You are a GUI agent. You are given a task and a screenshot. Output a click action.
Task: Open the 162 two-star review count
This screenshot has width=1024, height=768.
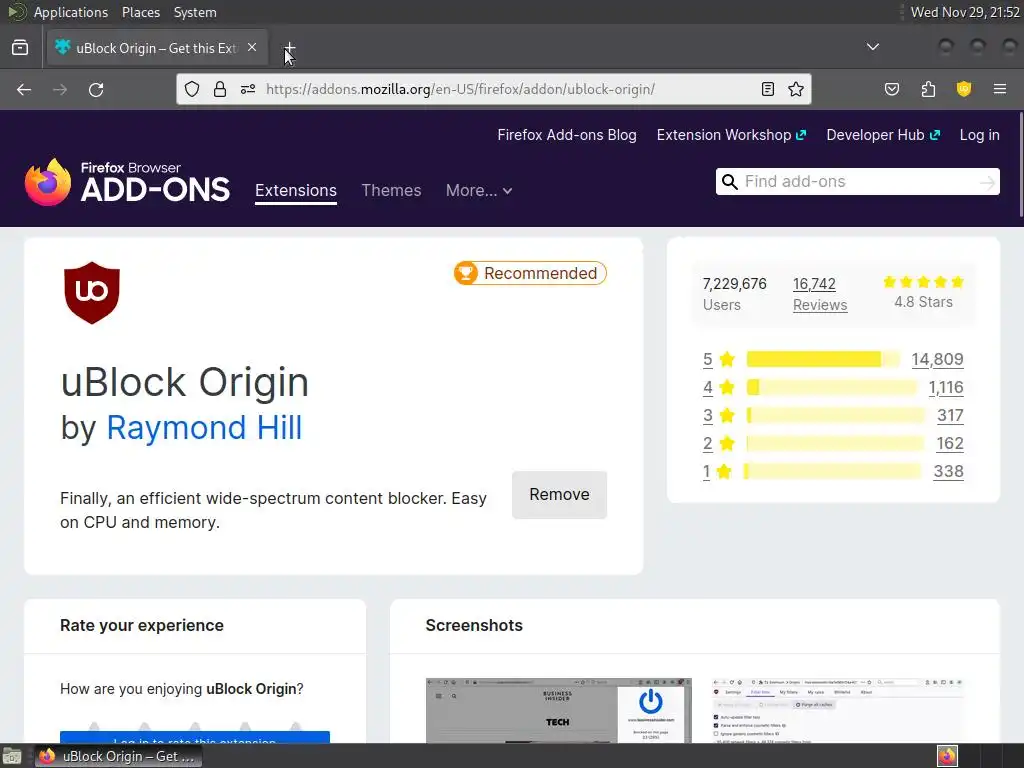tap(950, 443)
